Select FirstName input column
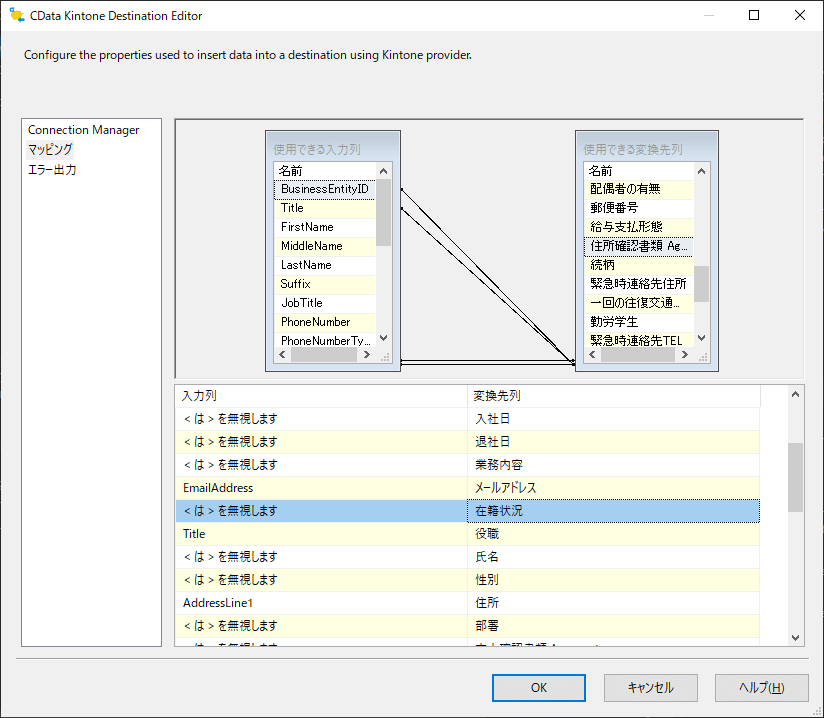This screenshot has height=718, width=824. 324,227
